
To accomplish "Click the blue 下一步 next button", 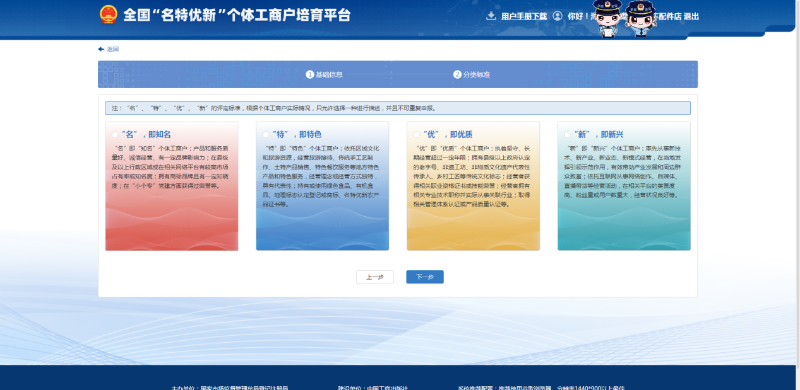I will (425, 277).
